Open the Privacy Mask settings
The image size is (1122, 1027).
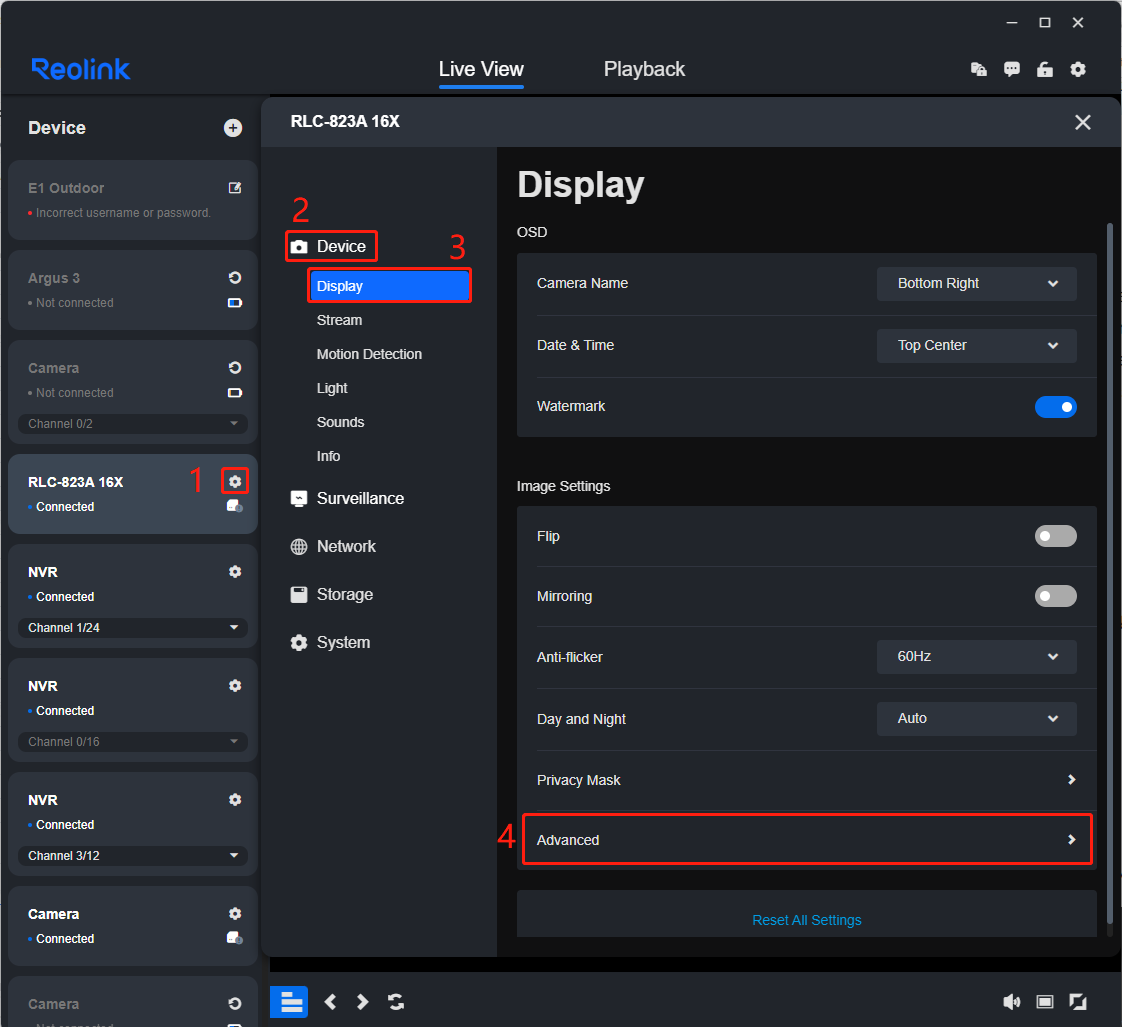click(806, 780)
